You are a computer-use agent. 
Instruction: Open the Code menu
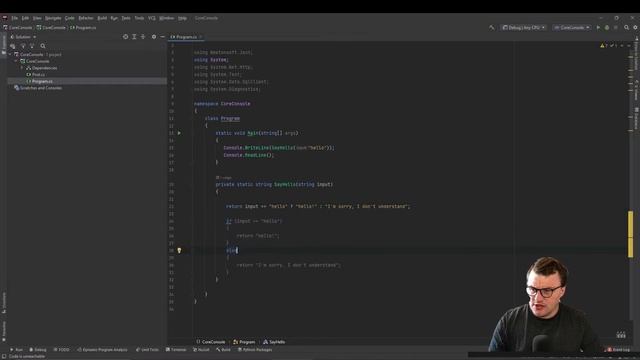(70, 18)
